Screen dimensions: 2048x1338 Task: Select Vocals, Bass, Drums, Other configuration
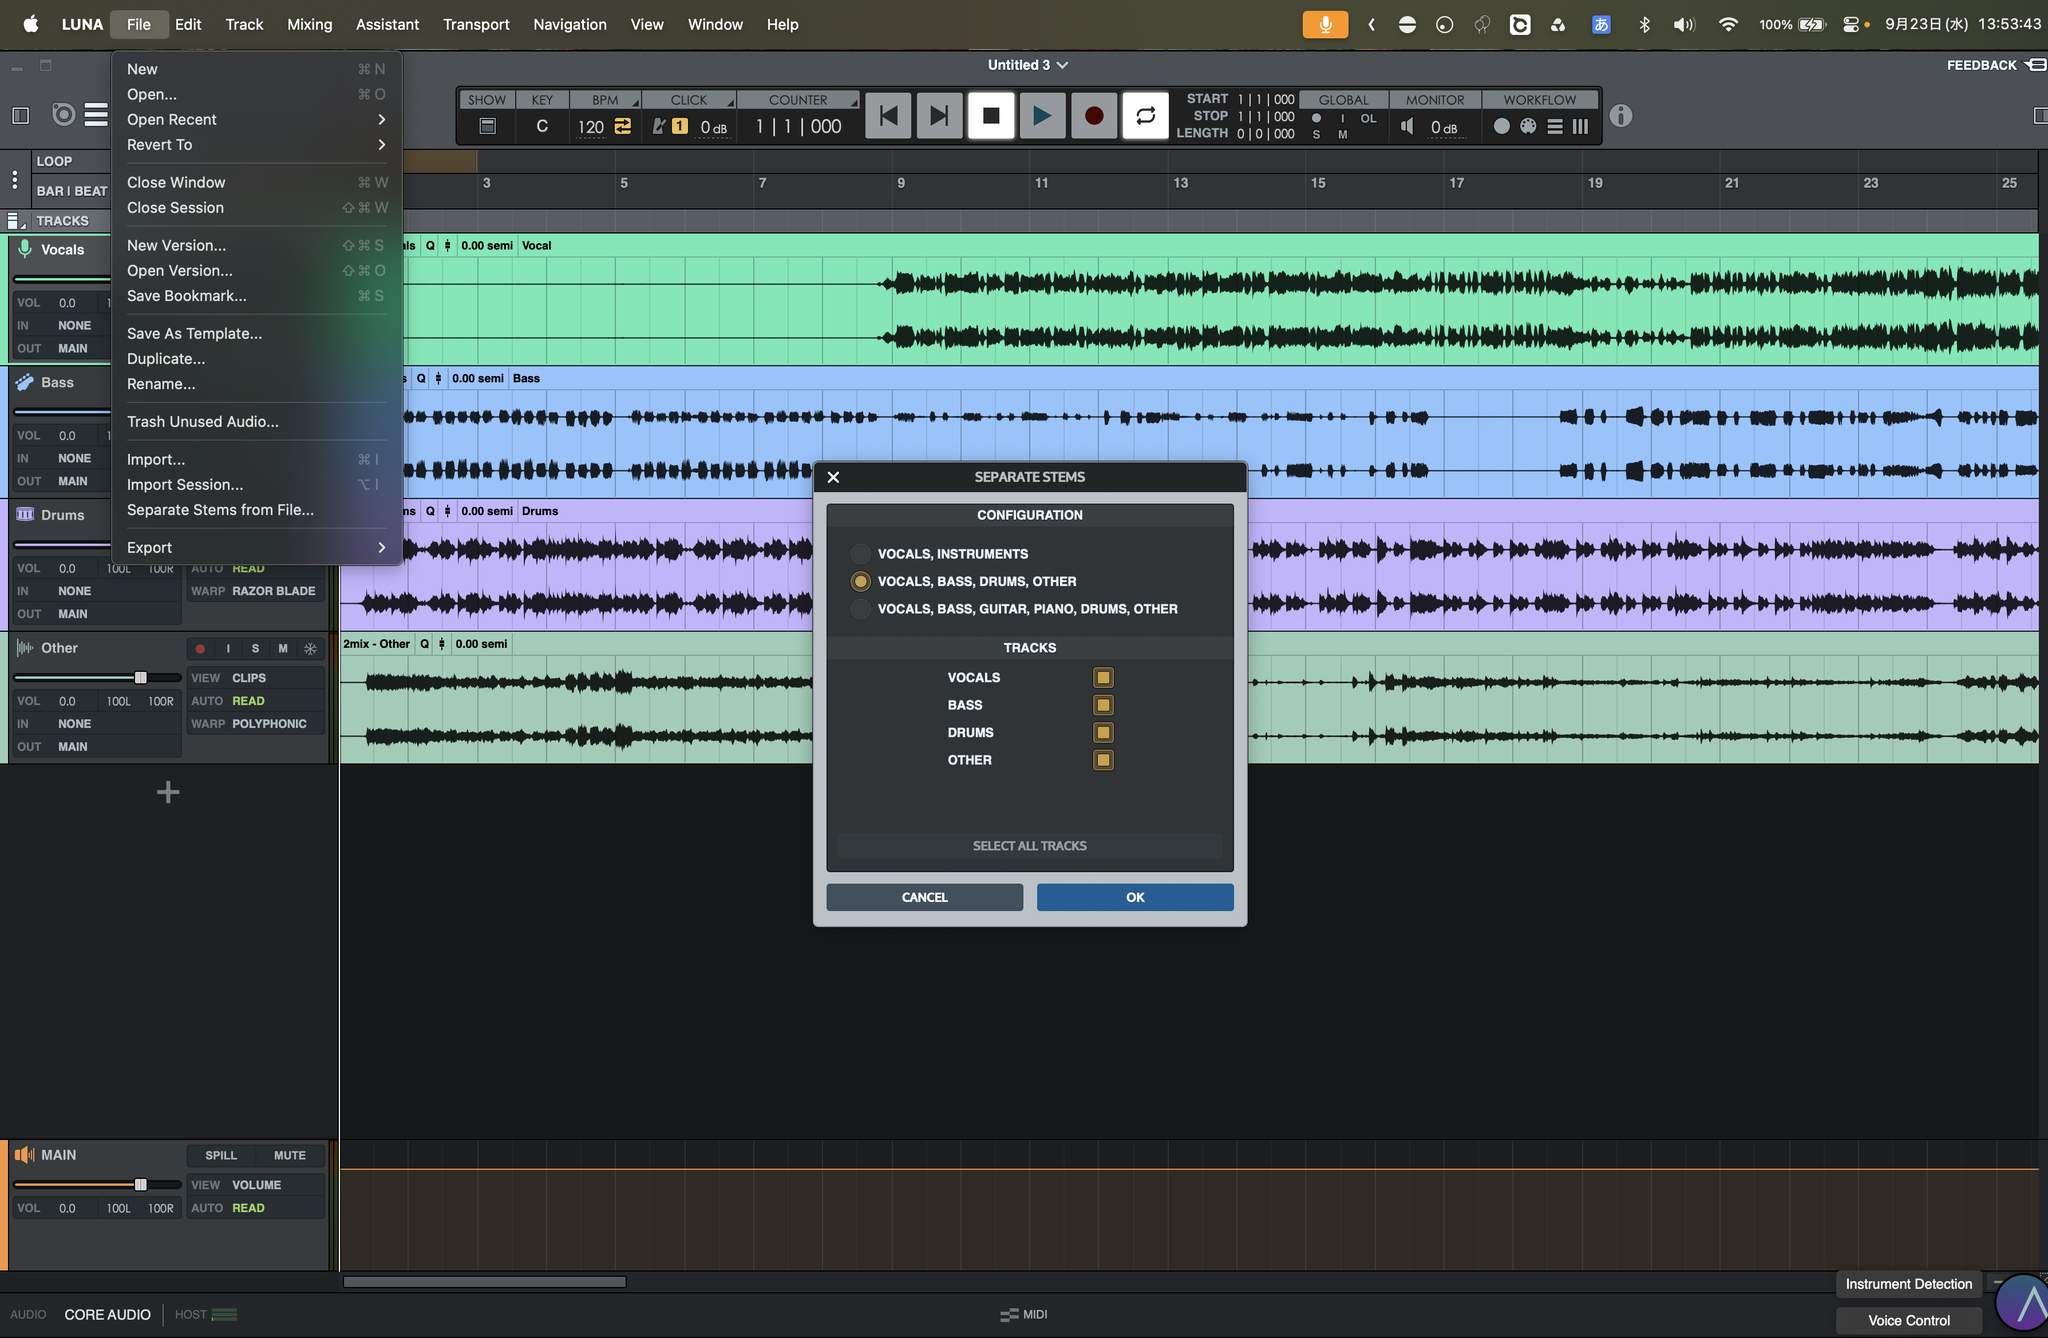click(860, 581)
